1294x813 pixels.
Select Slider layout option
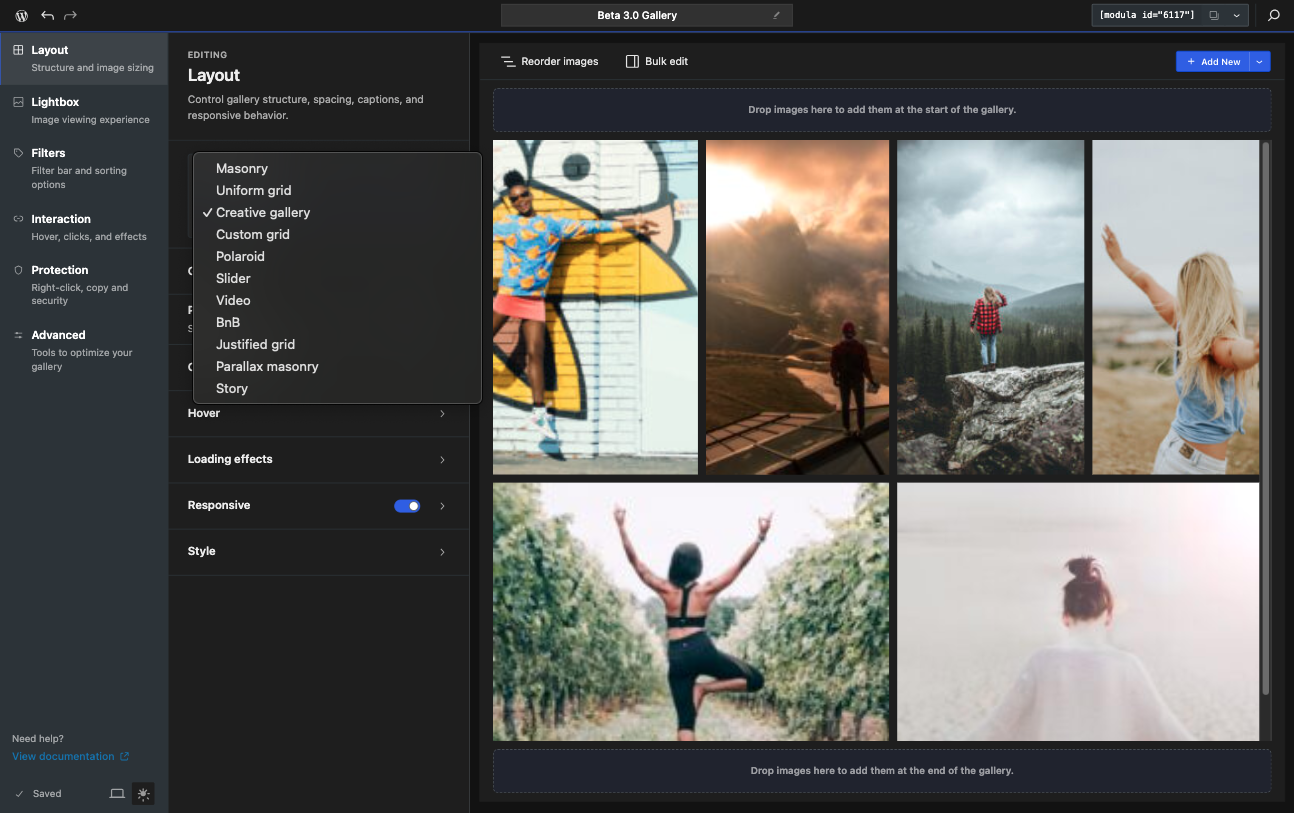pyautogui.click(x=337, y=279)
